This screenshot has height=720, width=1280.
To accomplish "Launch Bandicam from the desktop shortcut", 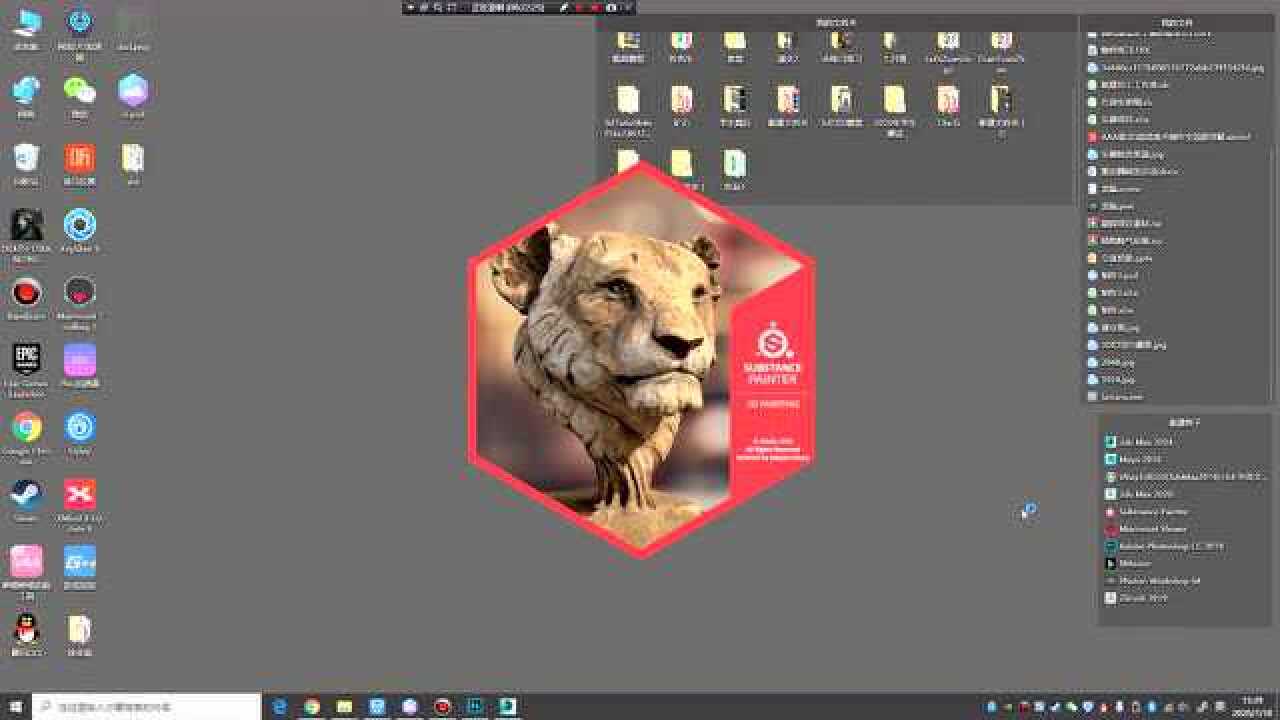I will pos(26,298).
